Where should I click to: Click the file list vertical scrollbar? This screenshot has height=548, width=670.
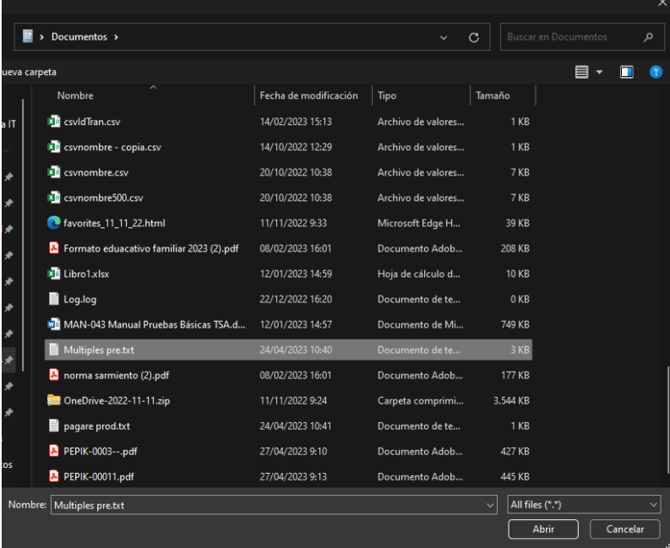[667, 419]
